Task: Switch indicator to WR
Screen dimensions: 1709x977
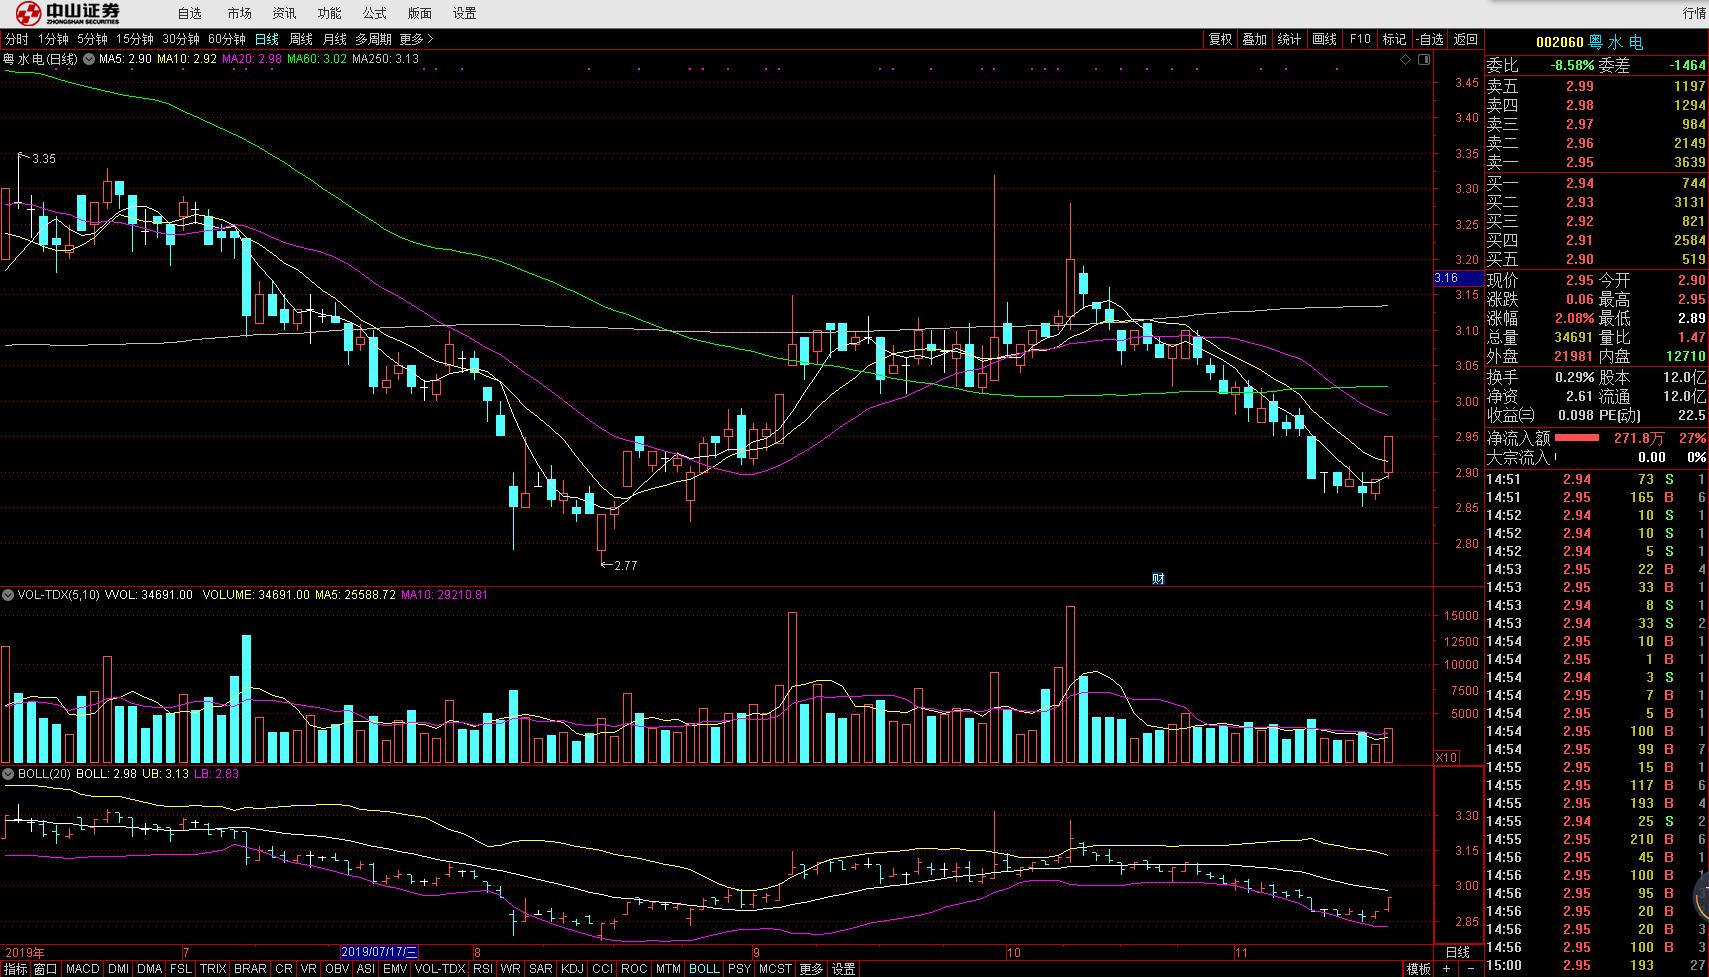Action: [x=511, y=969]
